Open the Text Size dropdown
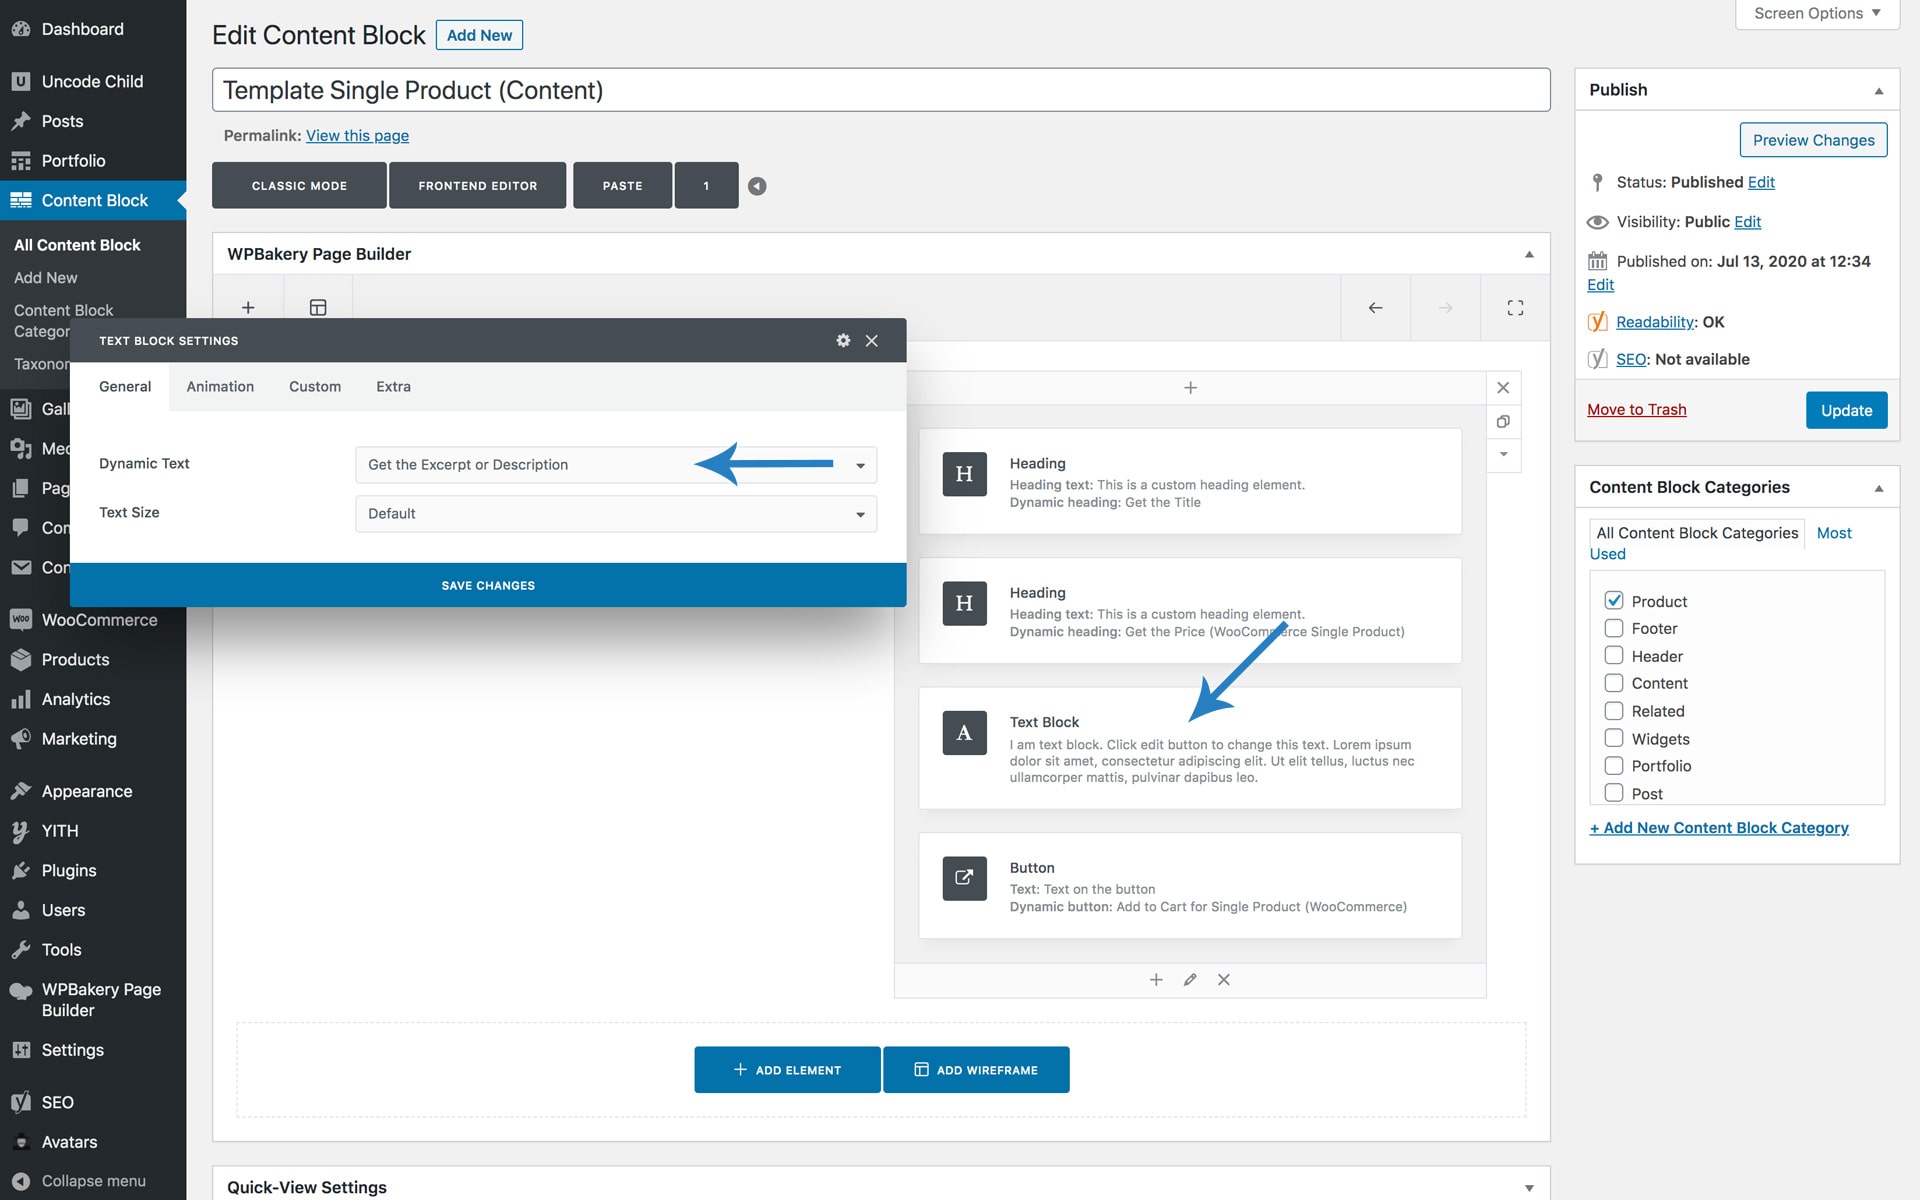The image size is (1920, 1200). [616, 514]
